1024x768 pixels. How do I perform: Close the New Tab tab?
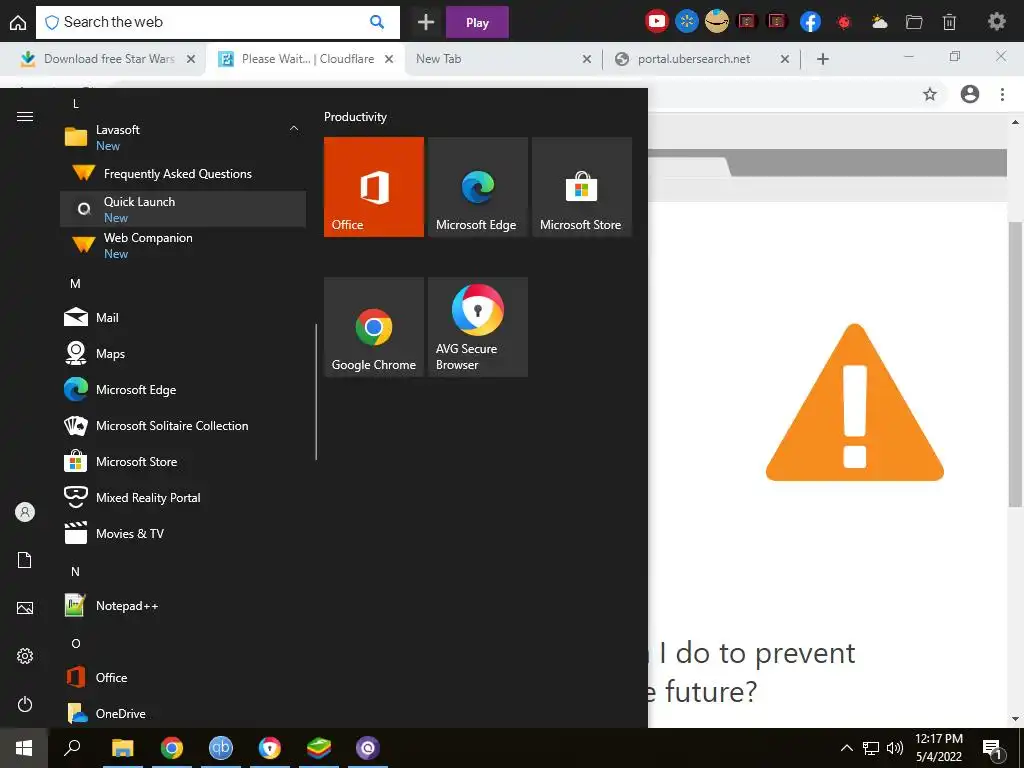coord(586,59)
